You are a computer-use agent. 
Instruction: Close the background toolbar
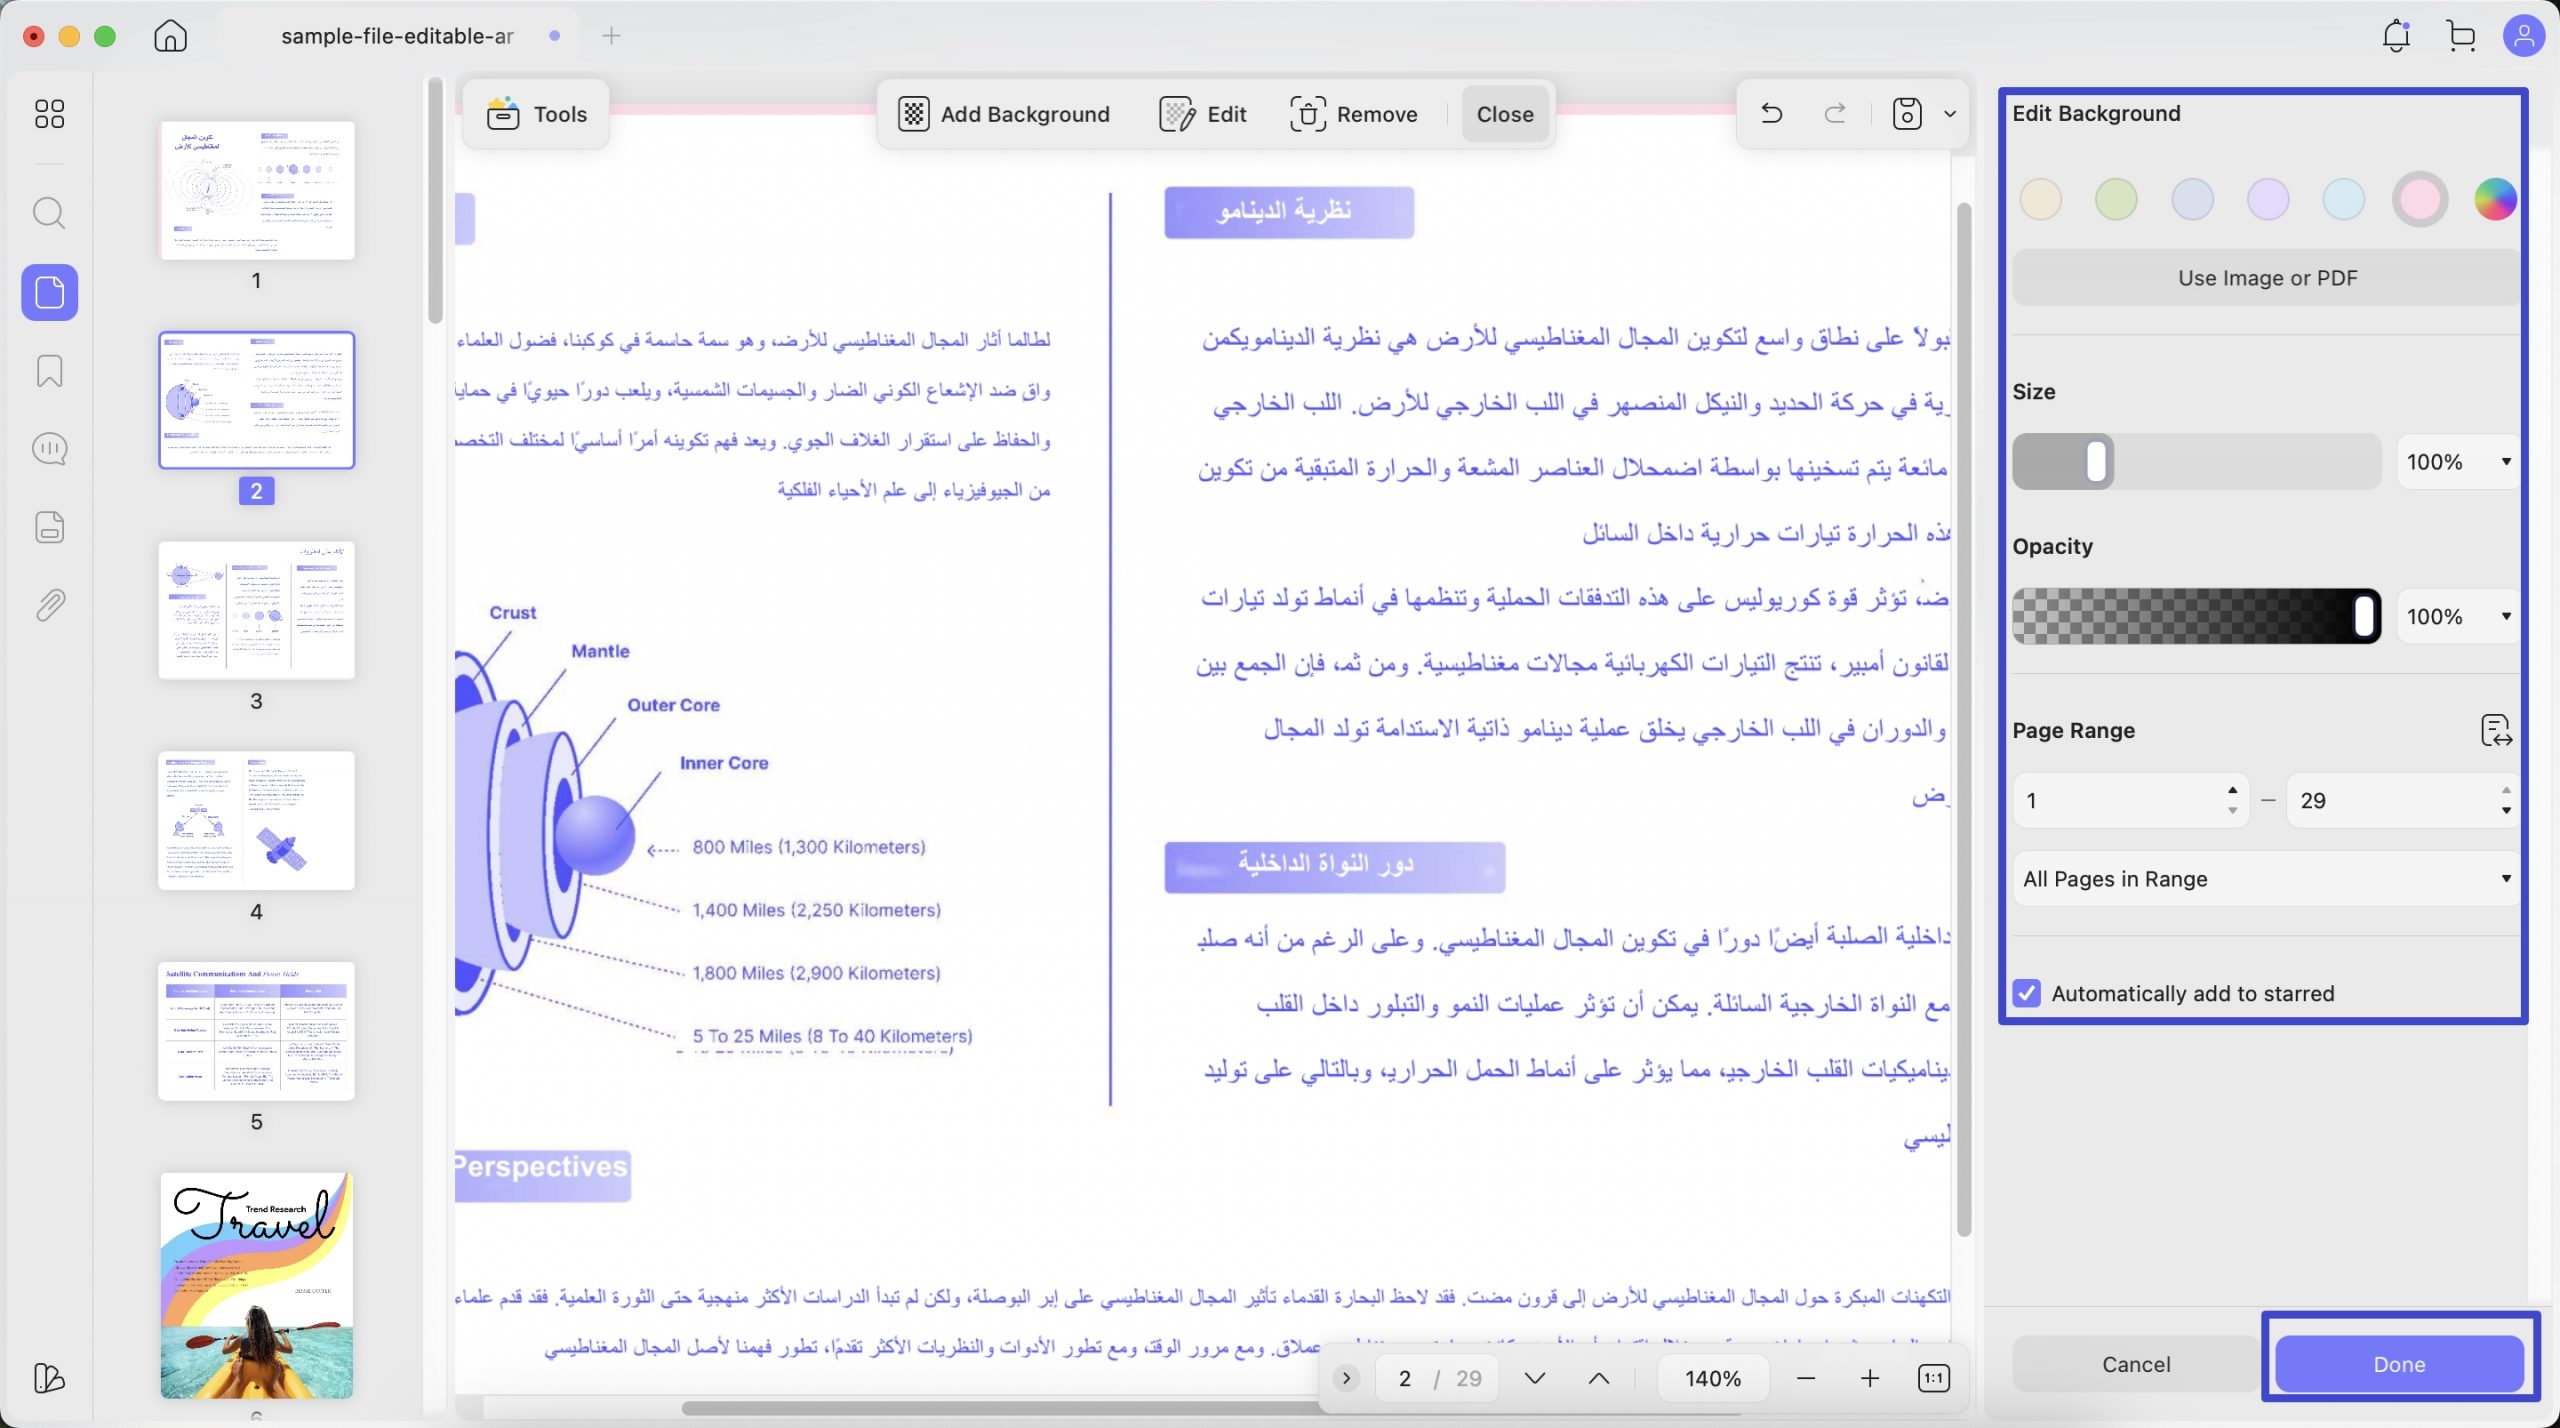[1505, 114]
